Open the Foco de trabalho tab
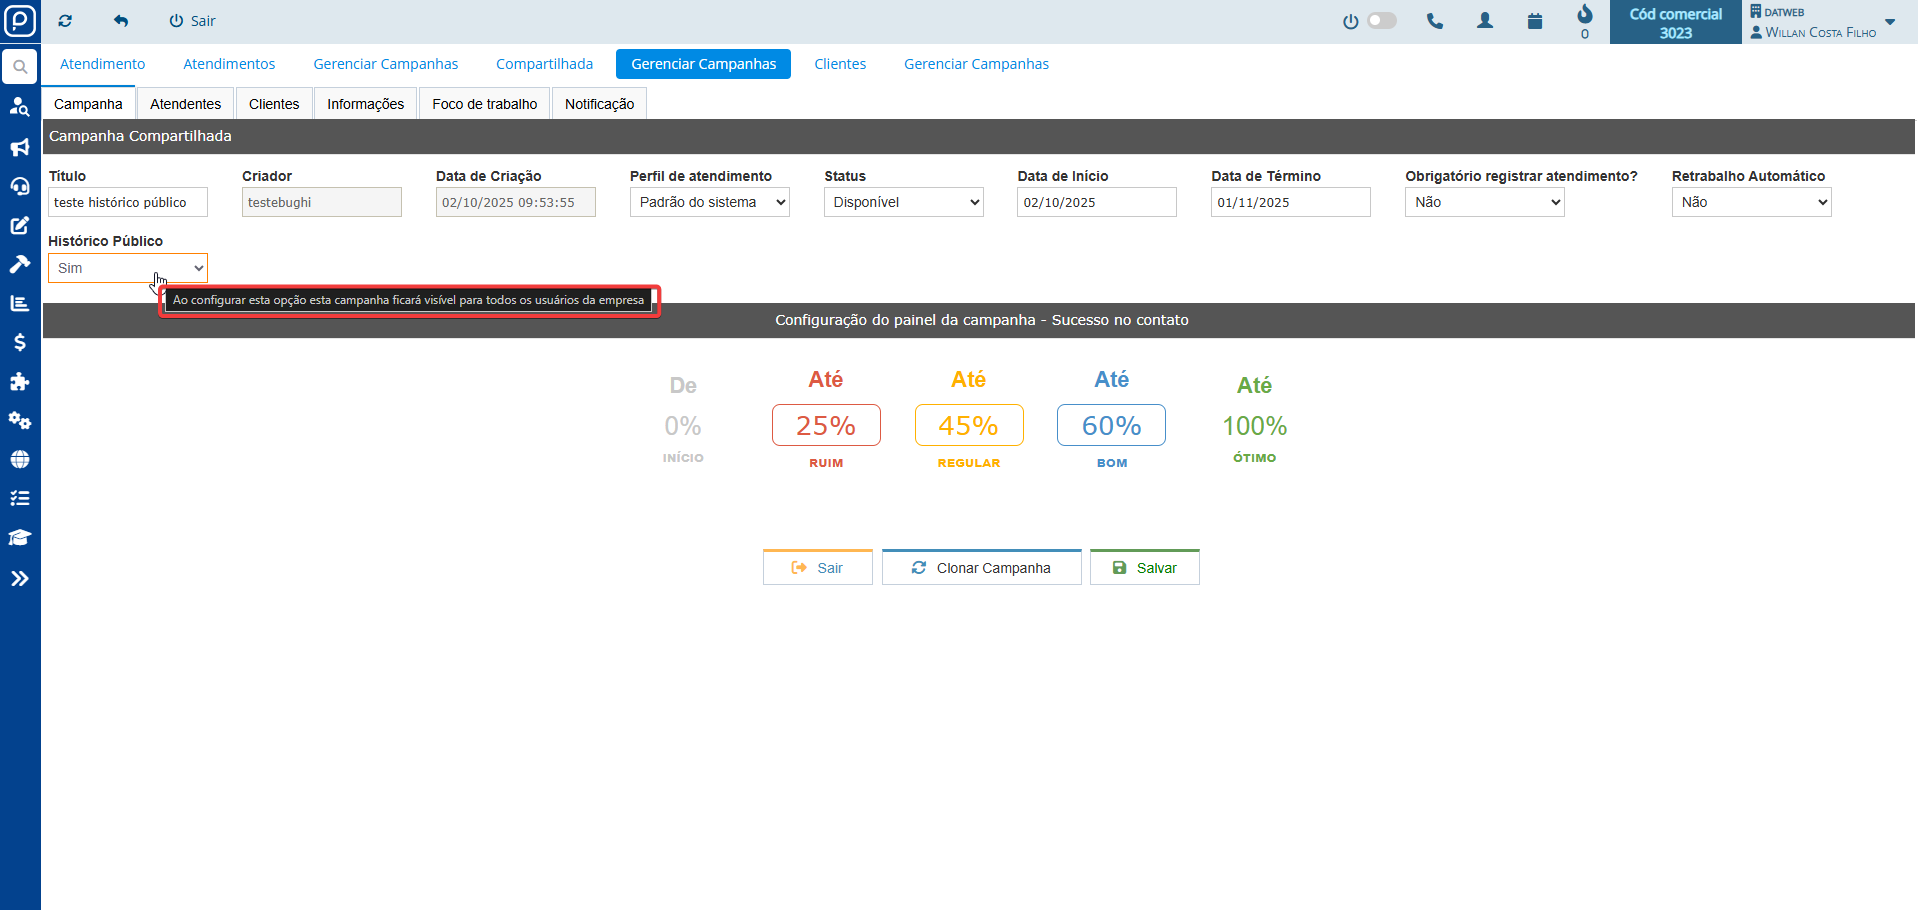The image size is (1918, 910). click(x=484, y=104)
